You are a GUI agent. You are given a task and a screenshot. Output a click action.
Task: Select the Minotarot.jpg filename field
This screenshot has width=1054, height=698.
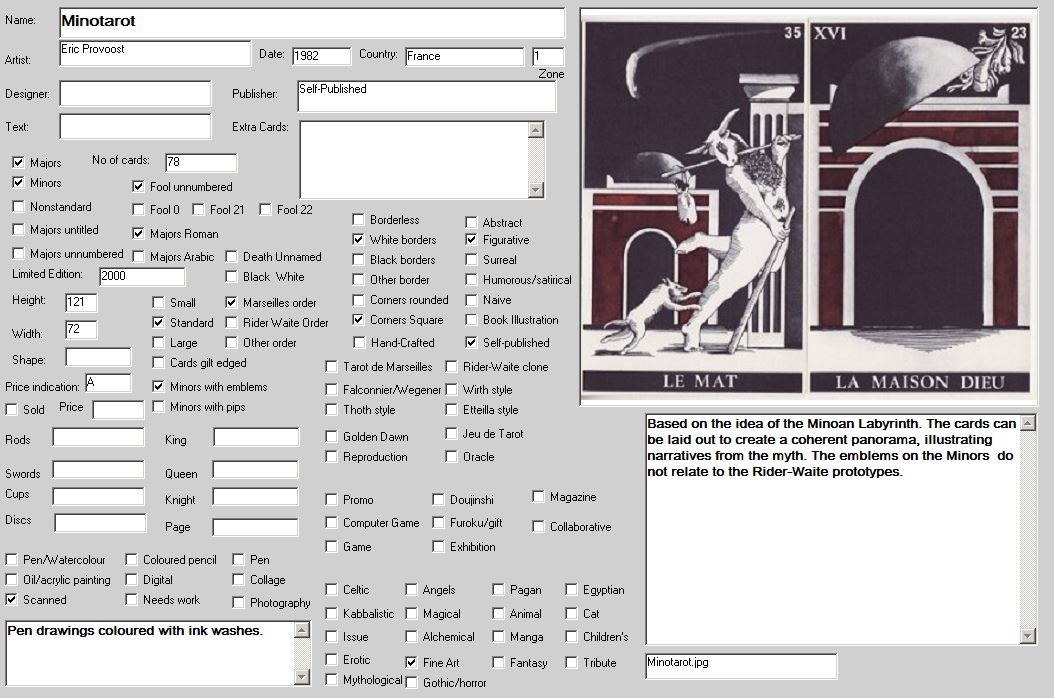pyautogui.click(x=740, y=665)
